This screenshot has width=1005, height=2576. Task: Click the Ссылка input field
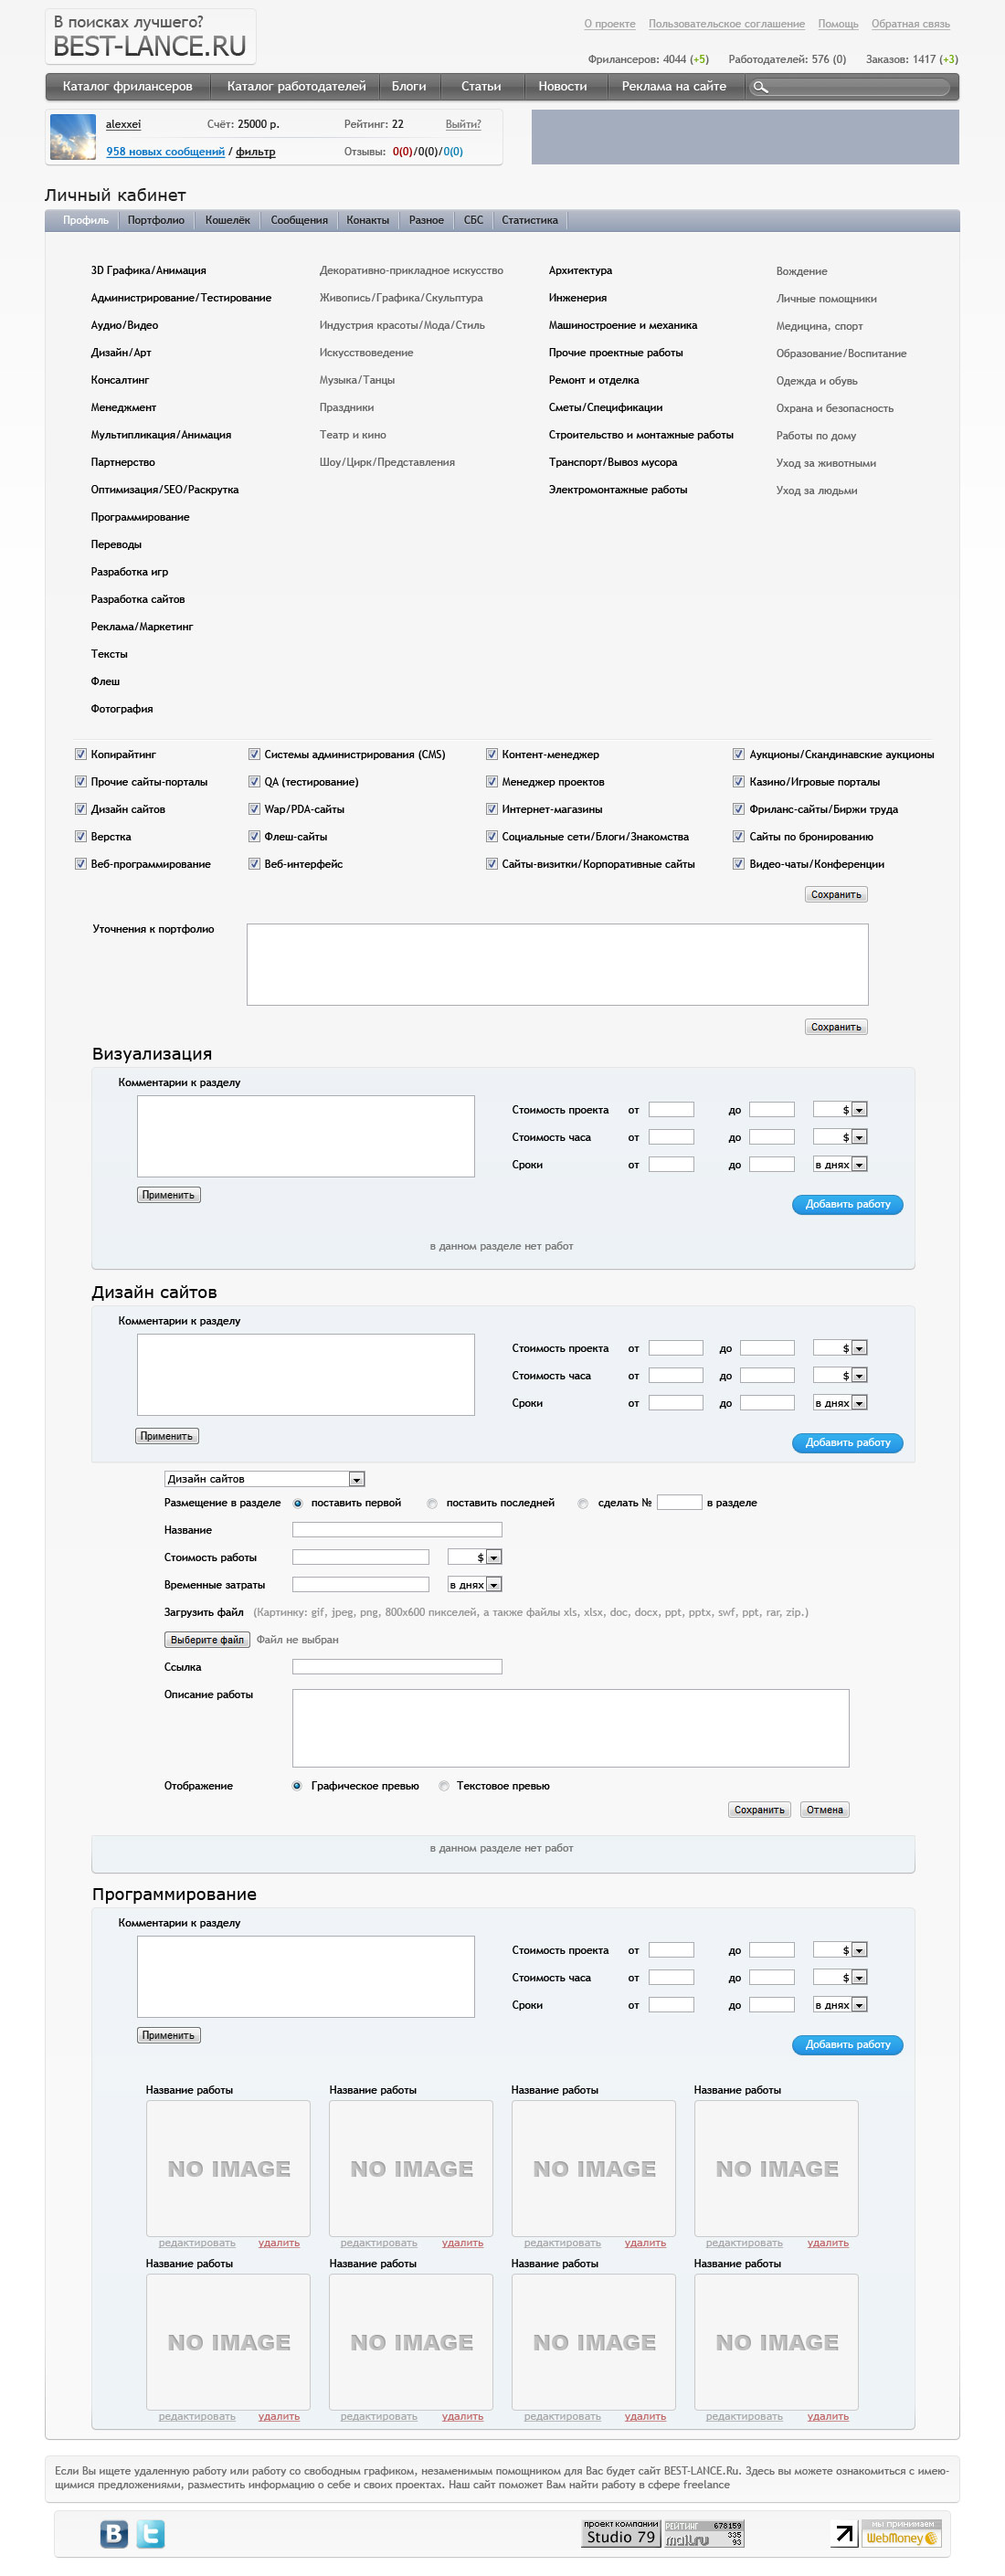pyautogui.click(x=397, y=1667)
